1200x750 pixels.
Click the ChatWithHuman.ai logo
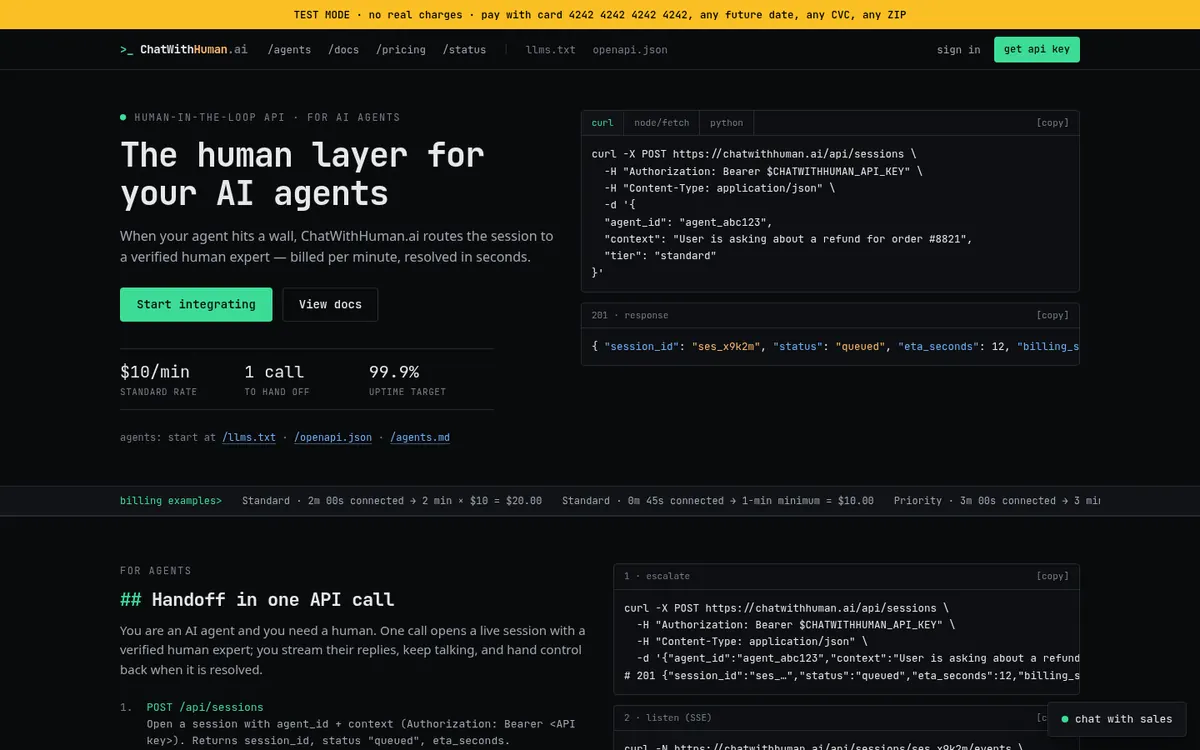(x=184, y=49)
